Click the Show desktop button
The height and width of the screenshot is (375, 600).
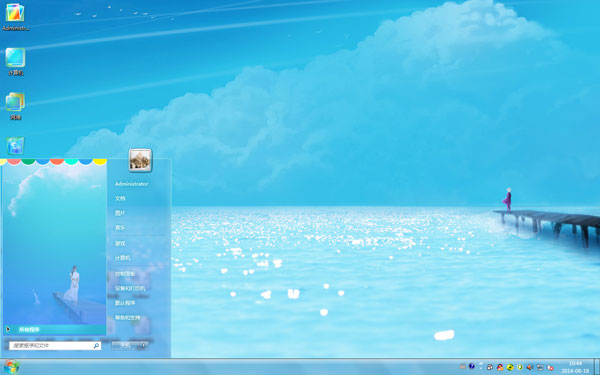click(597, 367)
